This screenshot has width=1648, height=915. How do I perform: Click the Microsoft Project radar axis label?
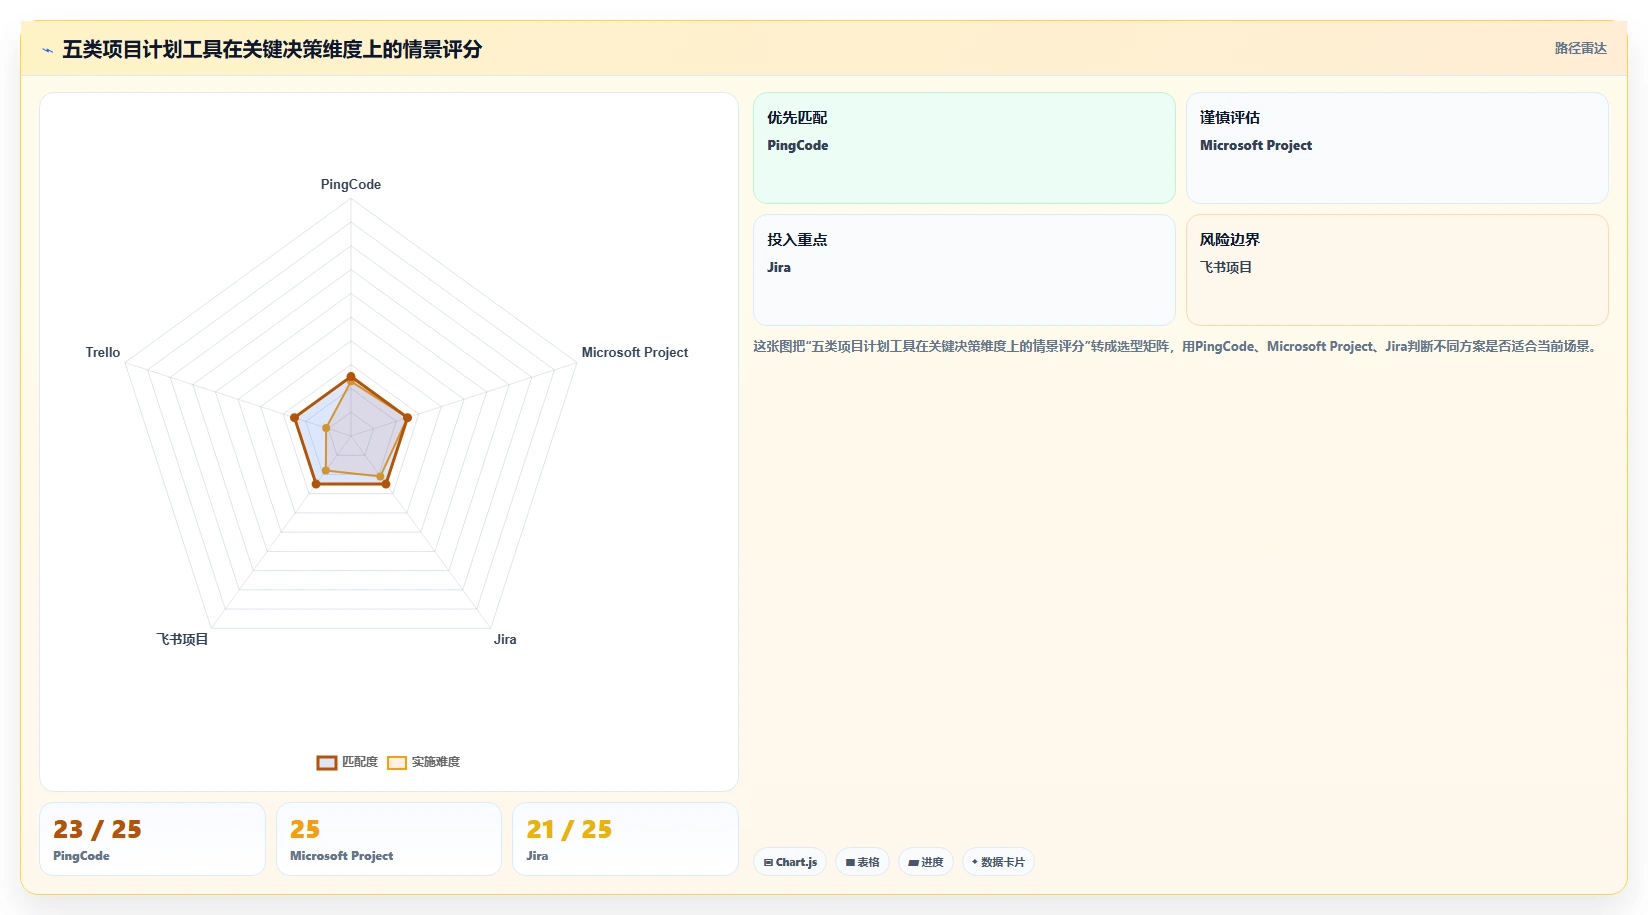pos(635,352)
